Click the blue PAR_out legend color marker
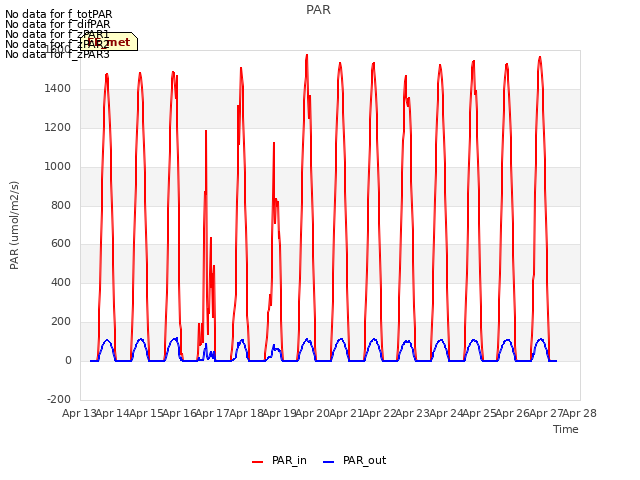 (x=329, y=462)
